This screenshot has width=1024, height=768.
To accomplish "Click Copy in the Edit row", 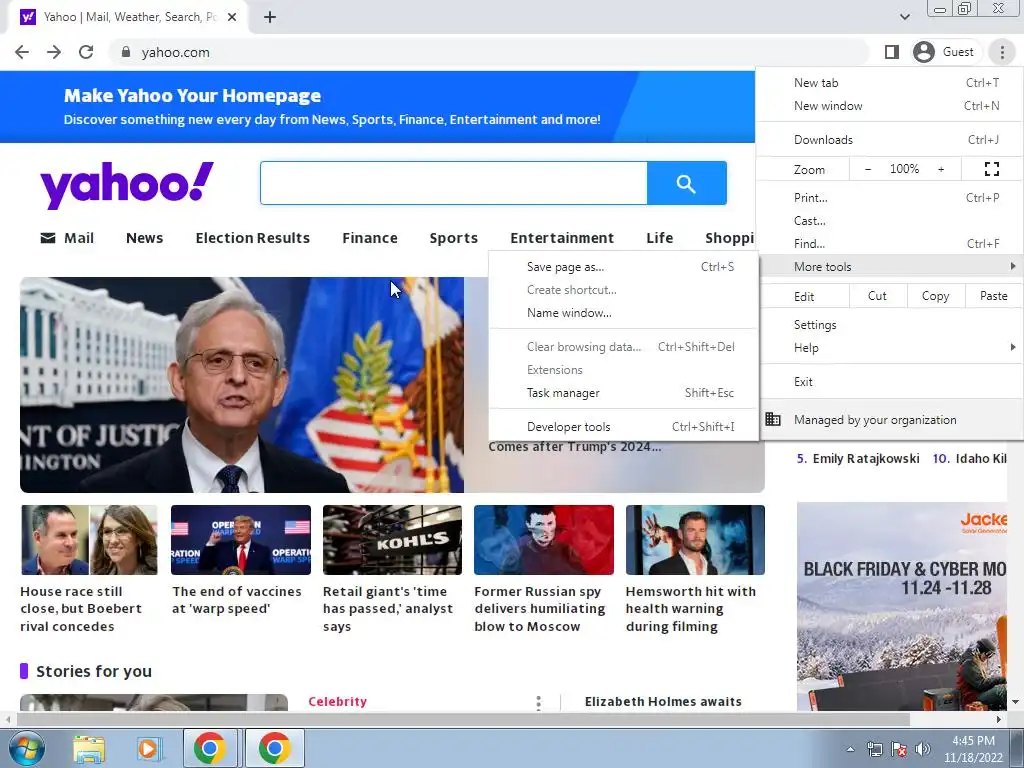I will [935, 296].
